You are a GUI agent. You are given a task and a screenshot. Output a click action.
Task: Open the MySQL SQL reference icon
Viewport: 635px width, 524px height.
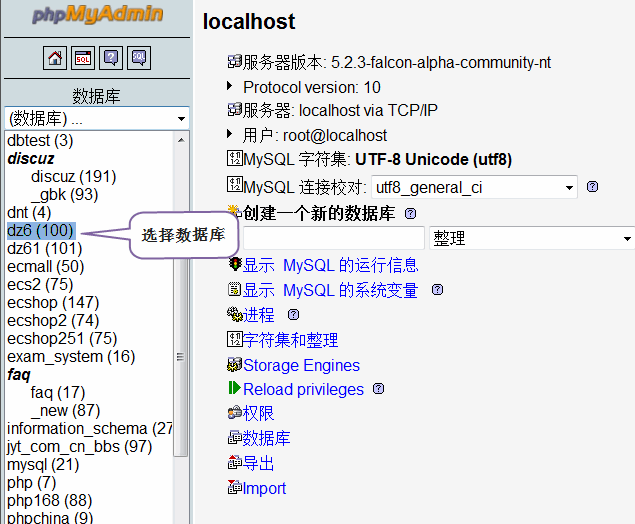pyautogui.click(x=139, y=58)
